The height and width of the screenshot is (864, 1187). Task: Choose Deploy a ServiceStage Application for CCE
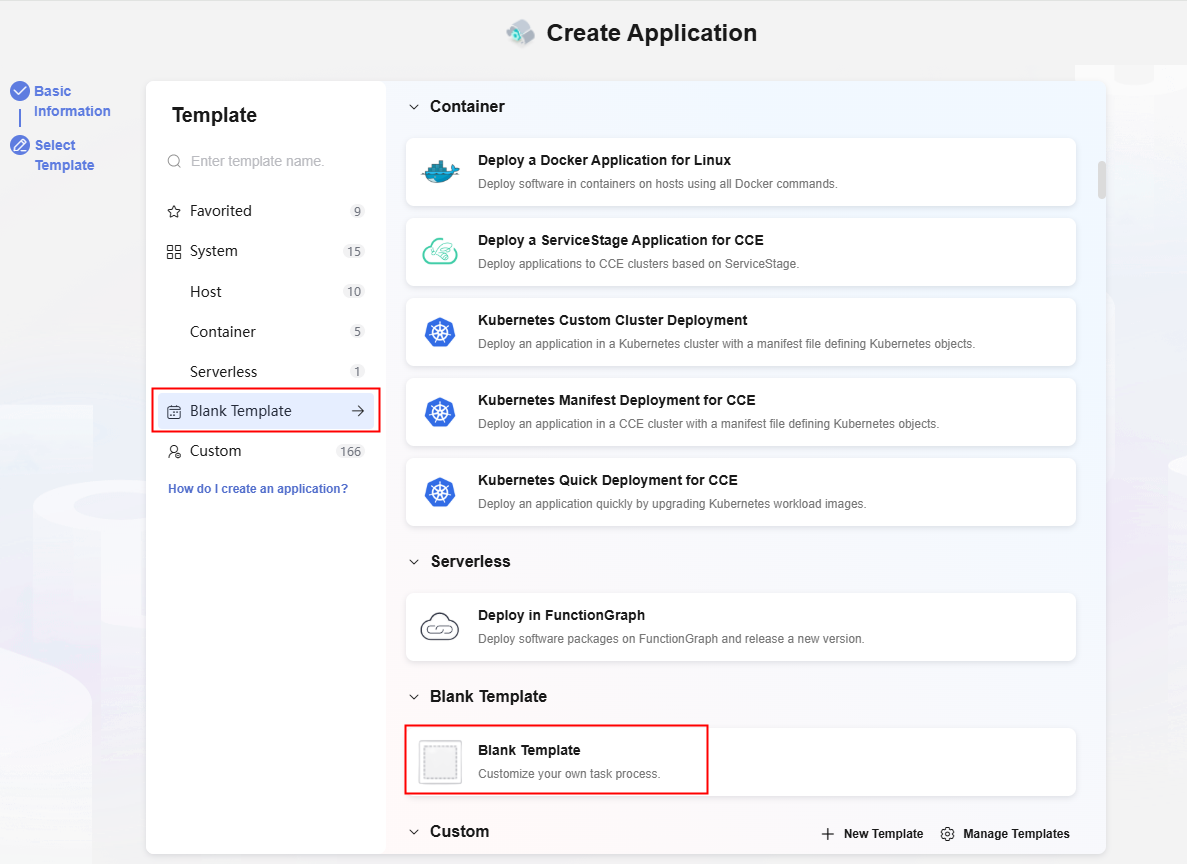tap(740, 252)
